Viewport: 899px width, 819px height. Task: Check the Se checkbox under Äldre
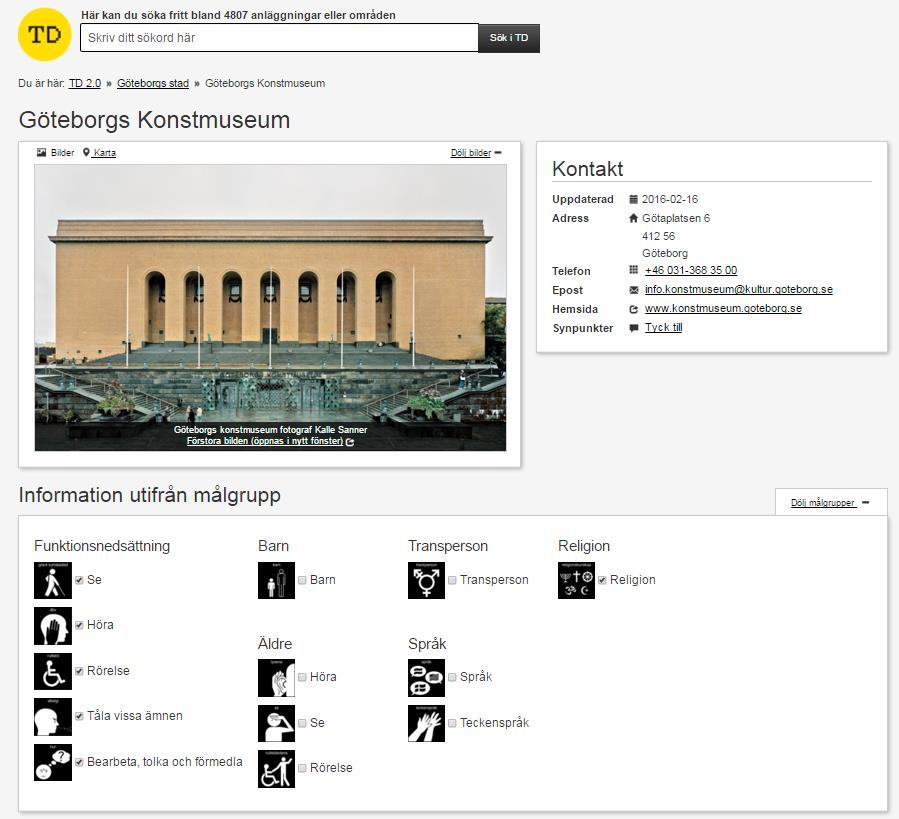click(302, 723)
